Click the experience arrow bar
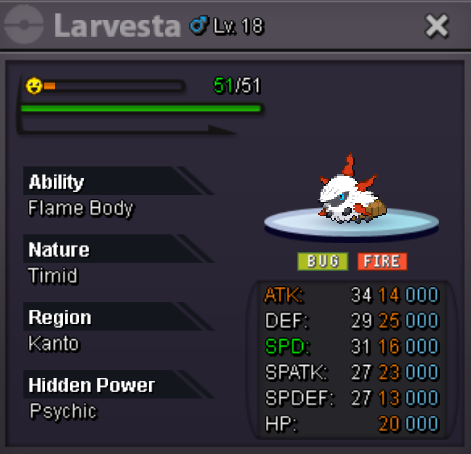The image size is (471, 454). point(127,130)
